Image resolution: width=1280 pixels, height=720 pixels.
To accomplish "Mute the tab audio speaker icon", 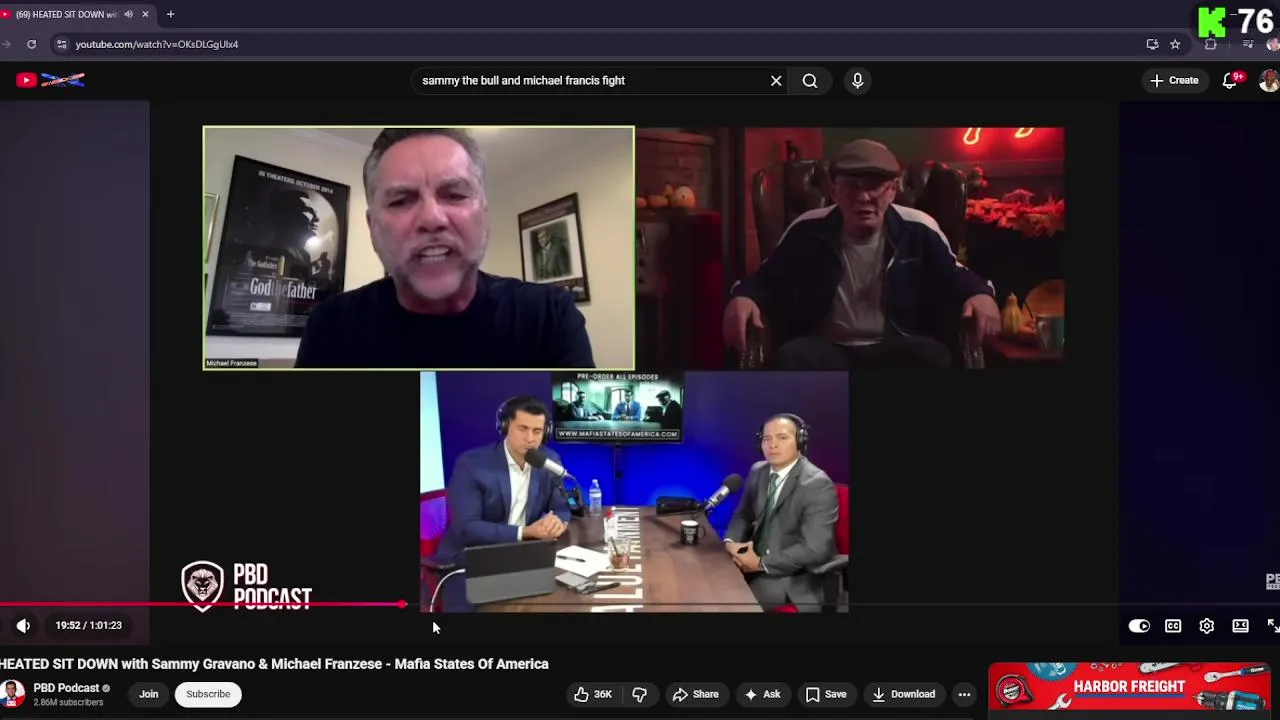I will click(x=128, y=14).
